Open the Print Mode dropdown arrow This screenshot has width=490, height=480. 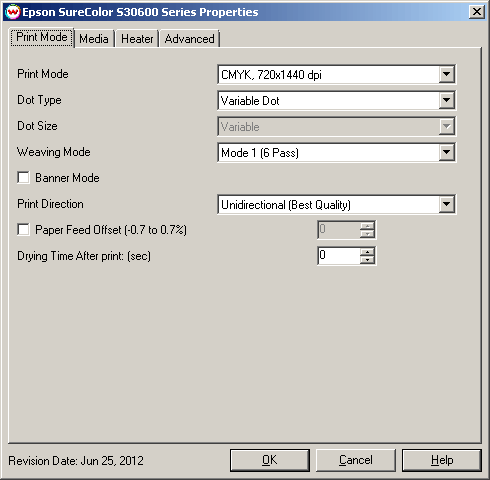coord(447,74)
